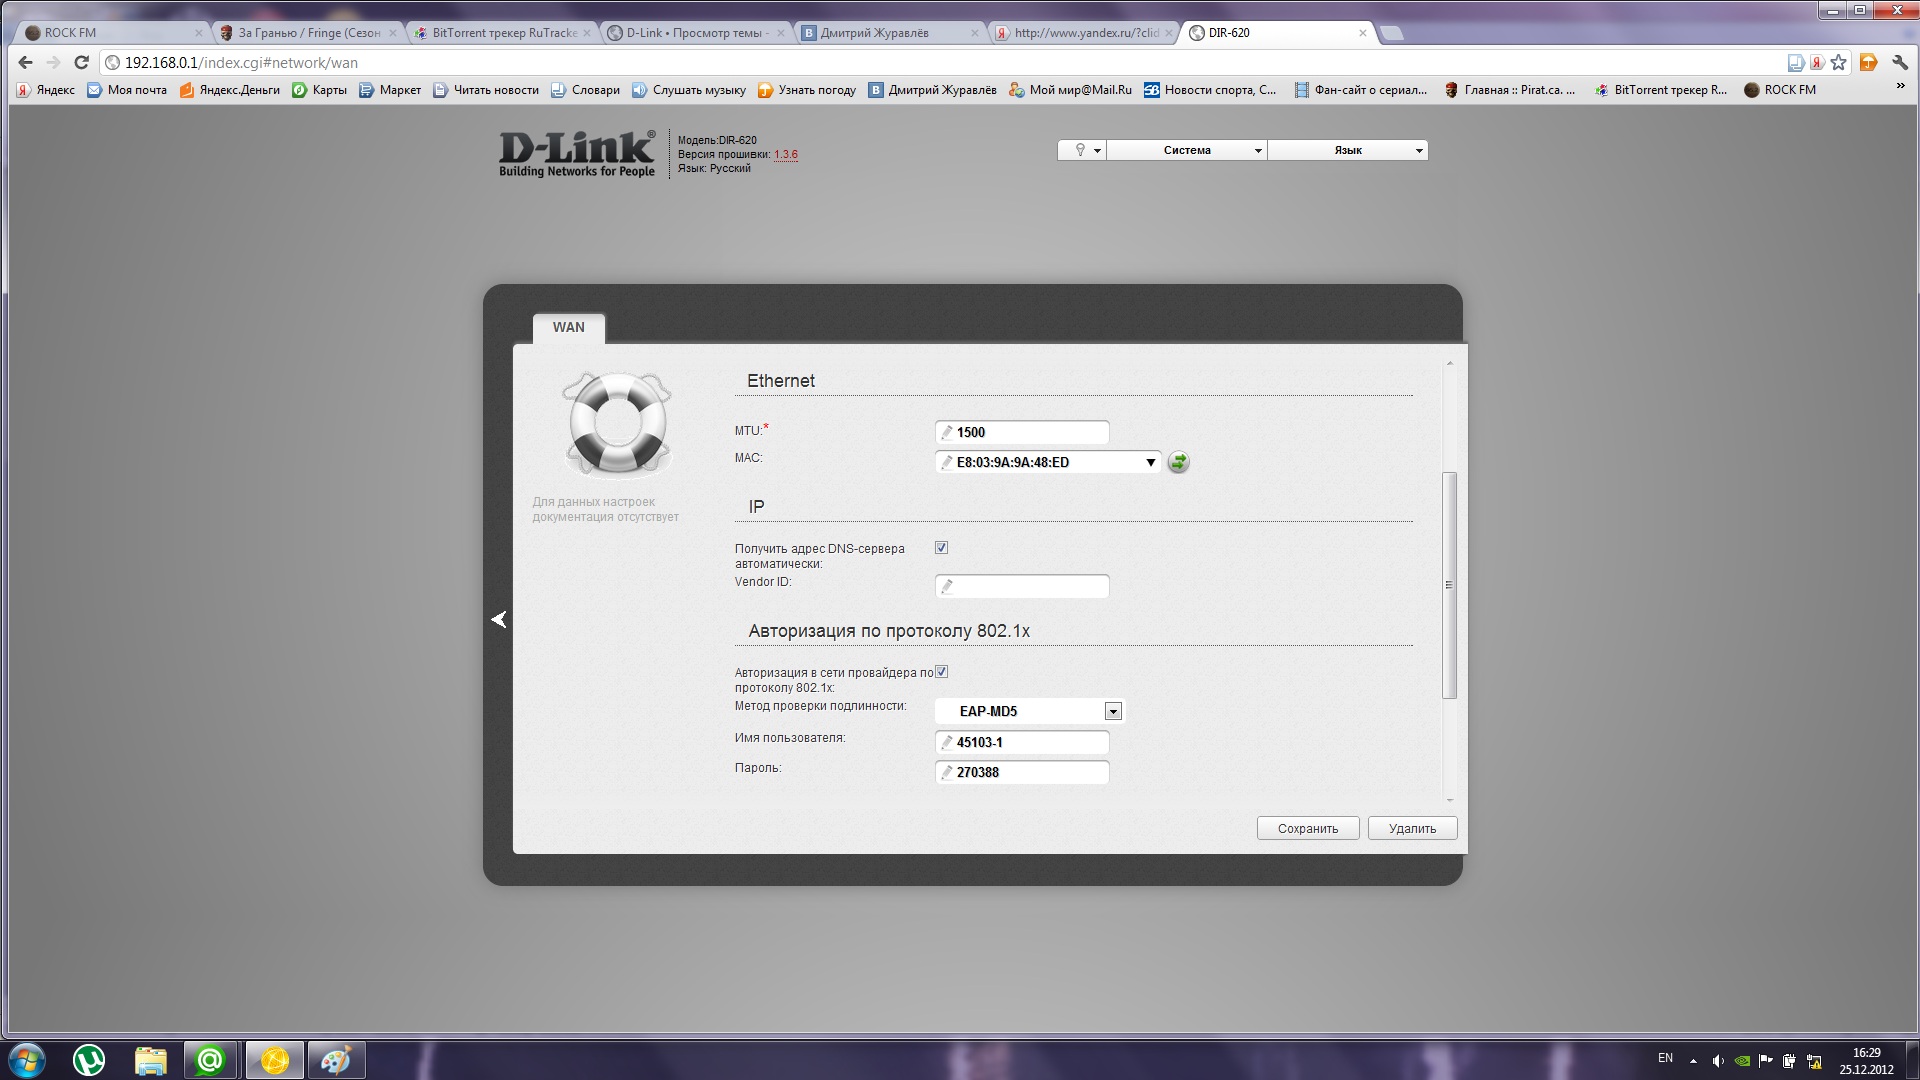Click the Имя пользователя input field
1920x1080 pixels.
click(1022, 742)
